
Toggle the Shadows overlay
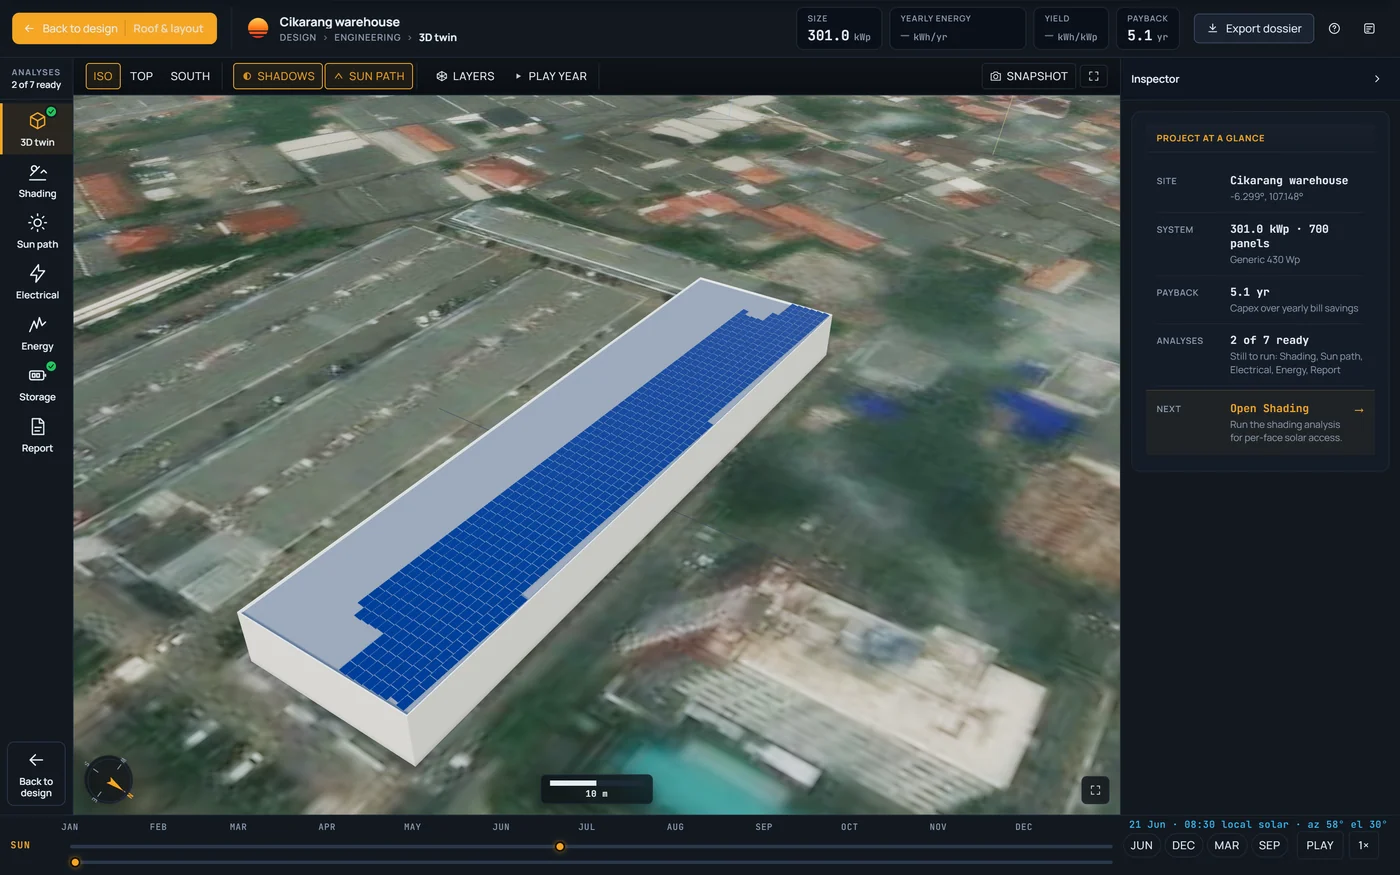[x=278, y=76]
